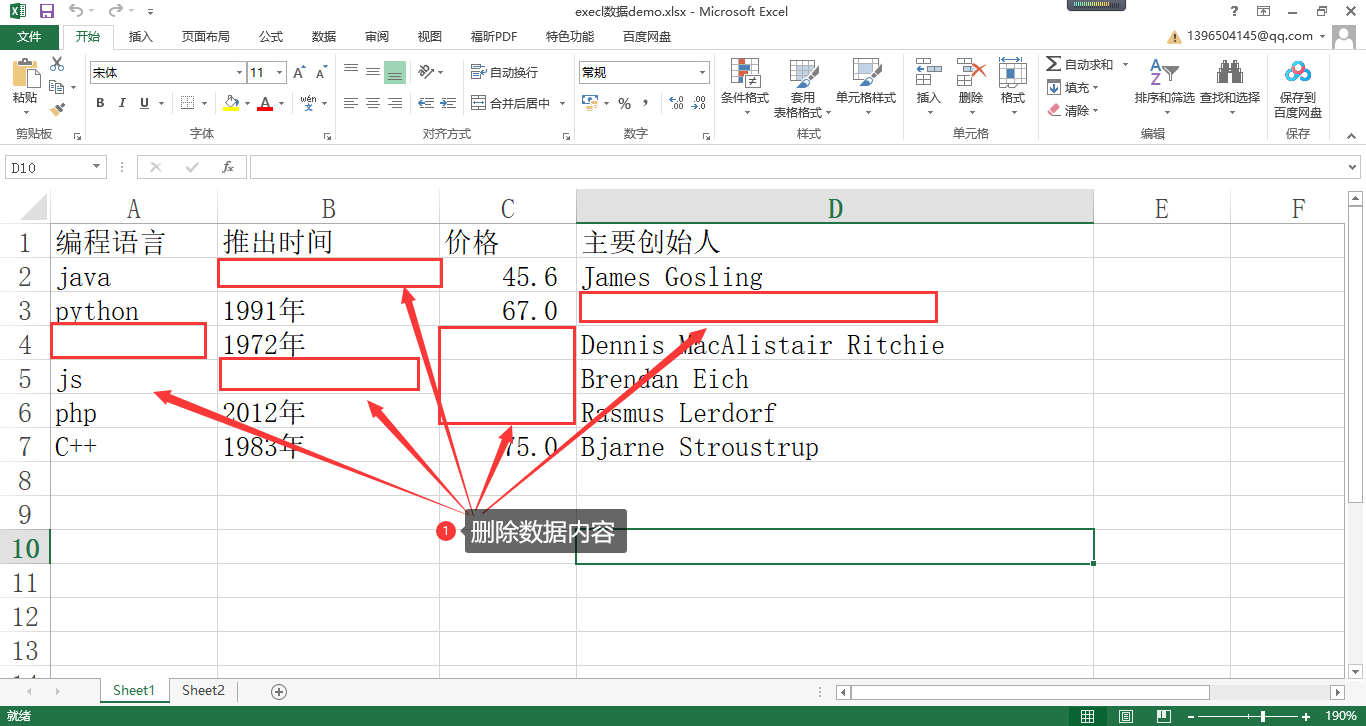Click the Copy icon in the clipboard group
The height and width of the screenshot is (726, 1366).
56,87
